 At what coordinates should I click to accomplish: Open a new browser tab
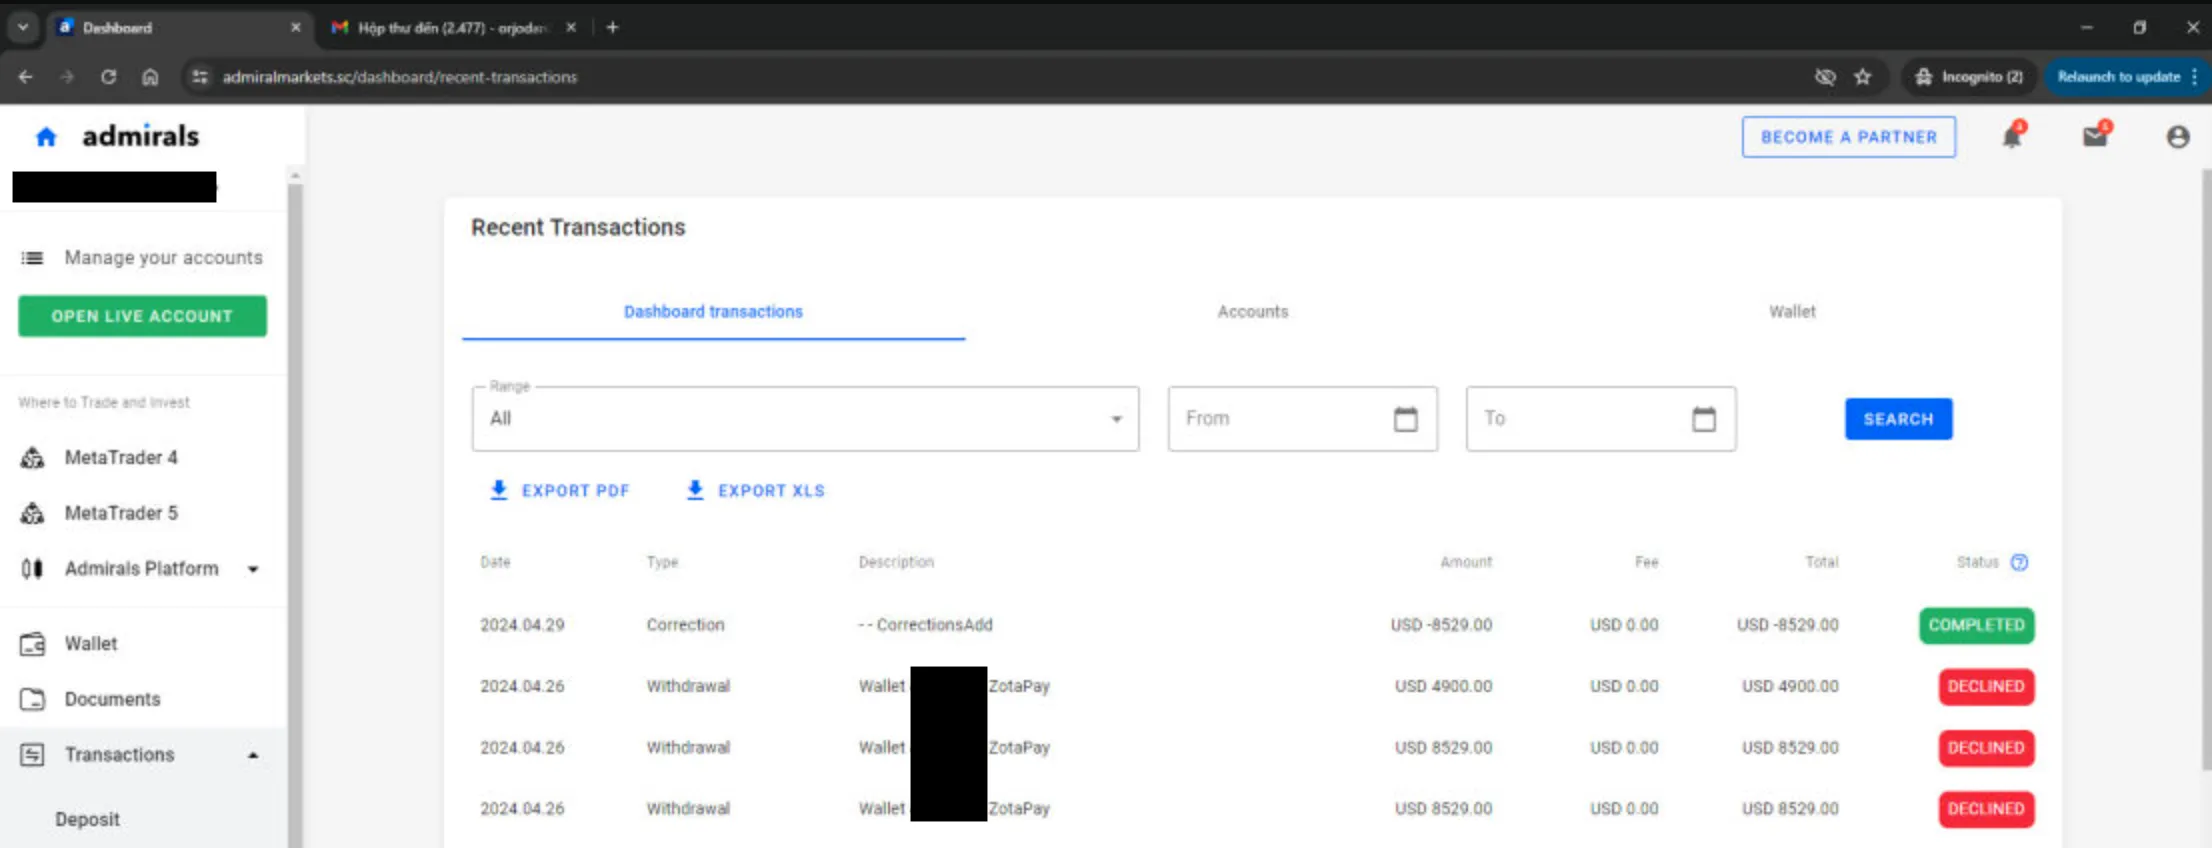click(613, 28)
